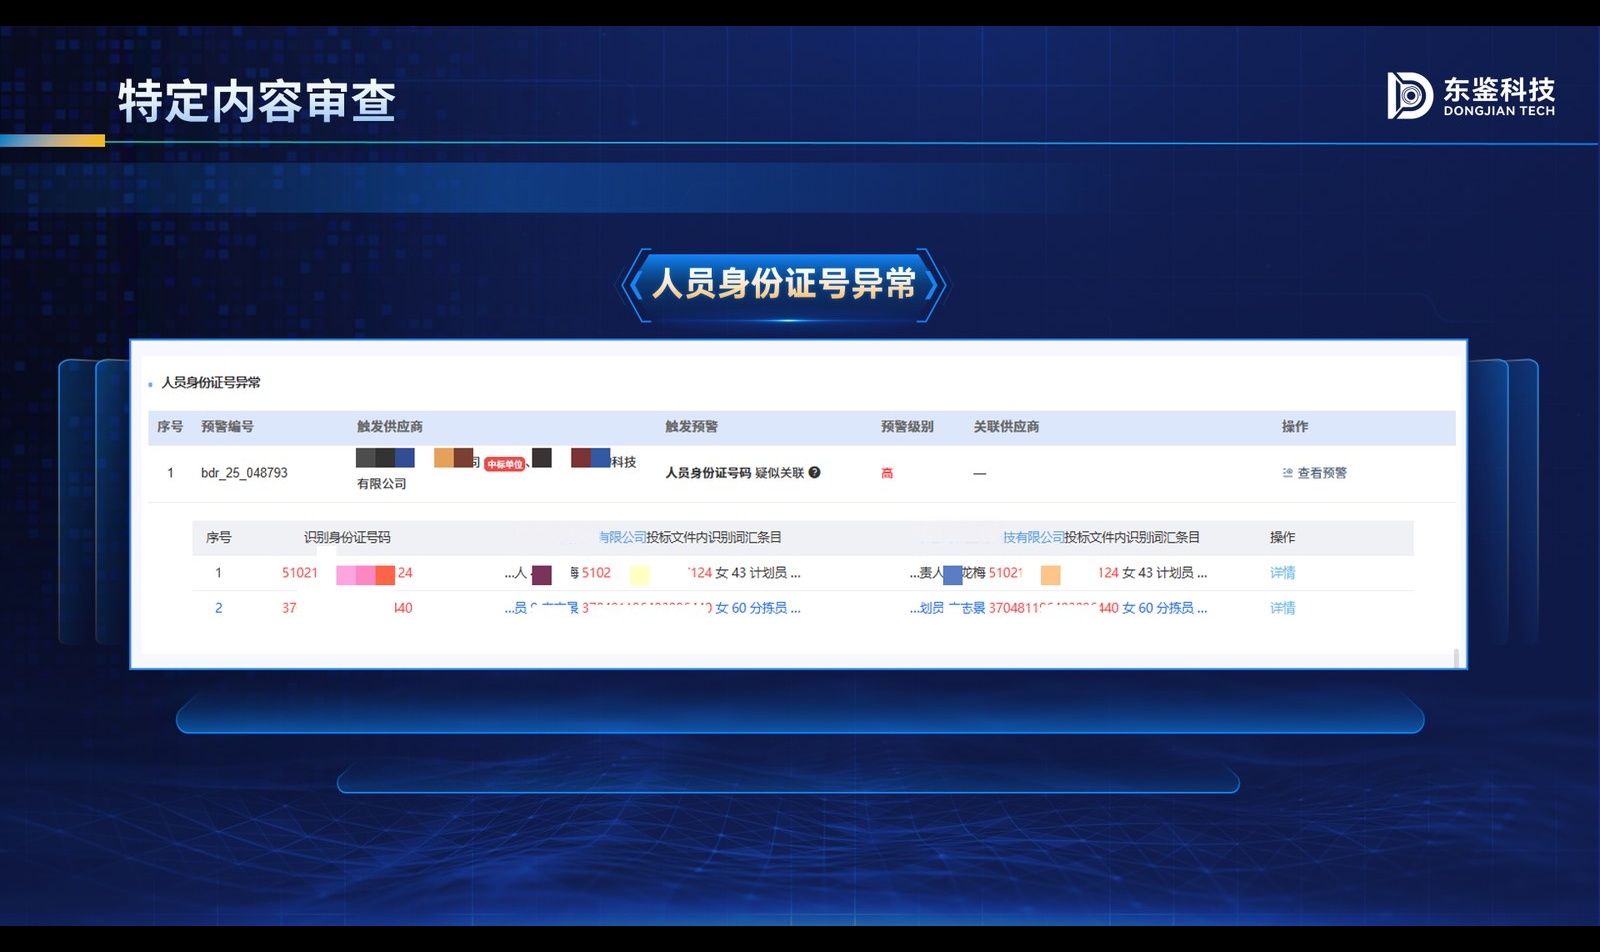Select warning number bdr_25_048793
Screen dimensions: 1600x952
(x=244, y=473)
